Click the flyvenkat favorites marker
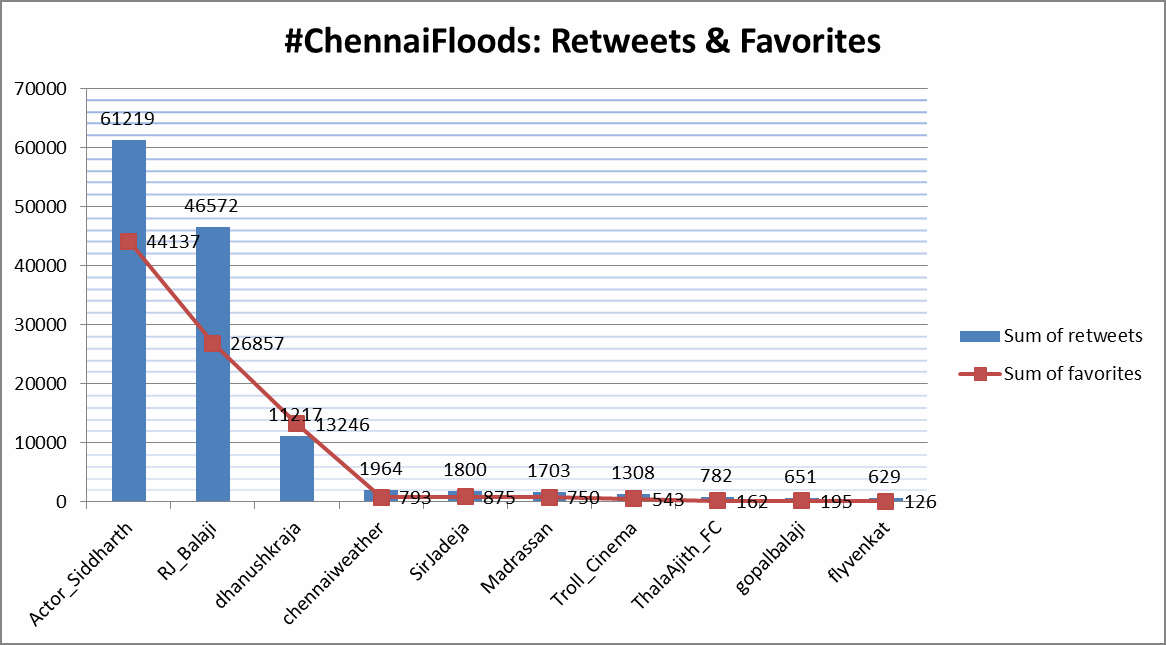 pyautogui.click(x=885, y=501)
